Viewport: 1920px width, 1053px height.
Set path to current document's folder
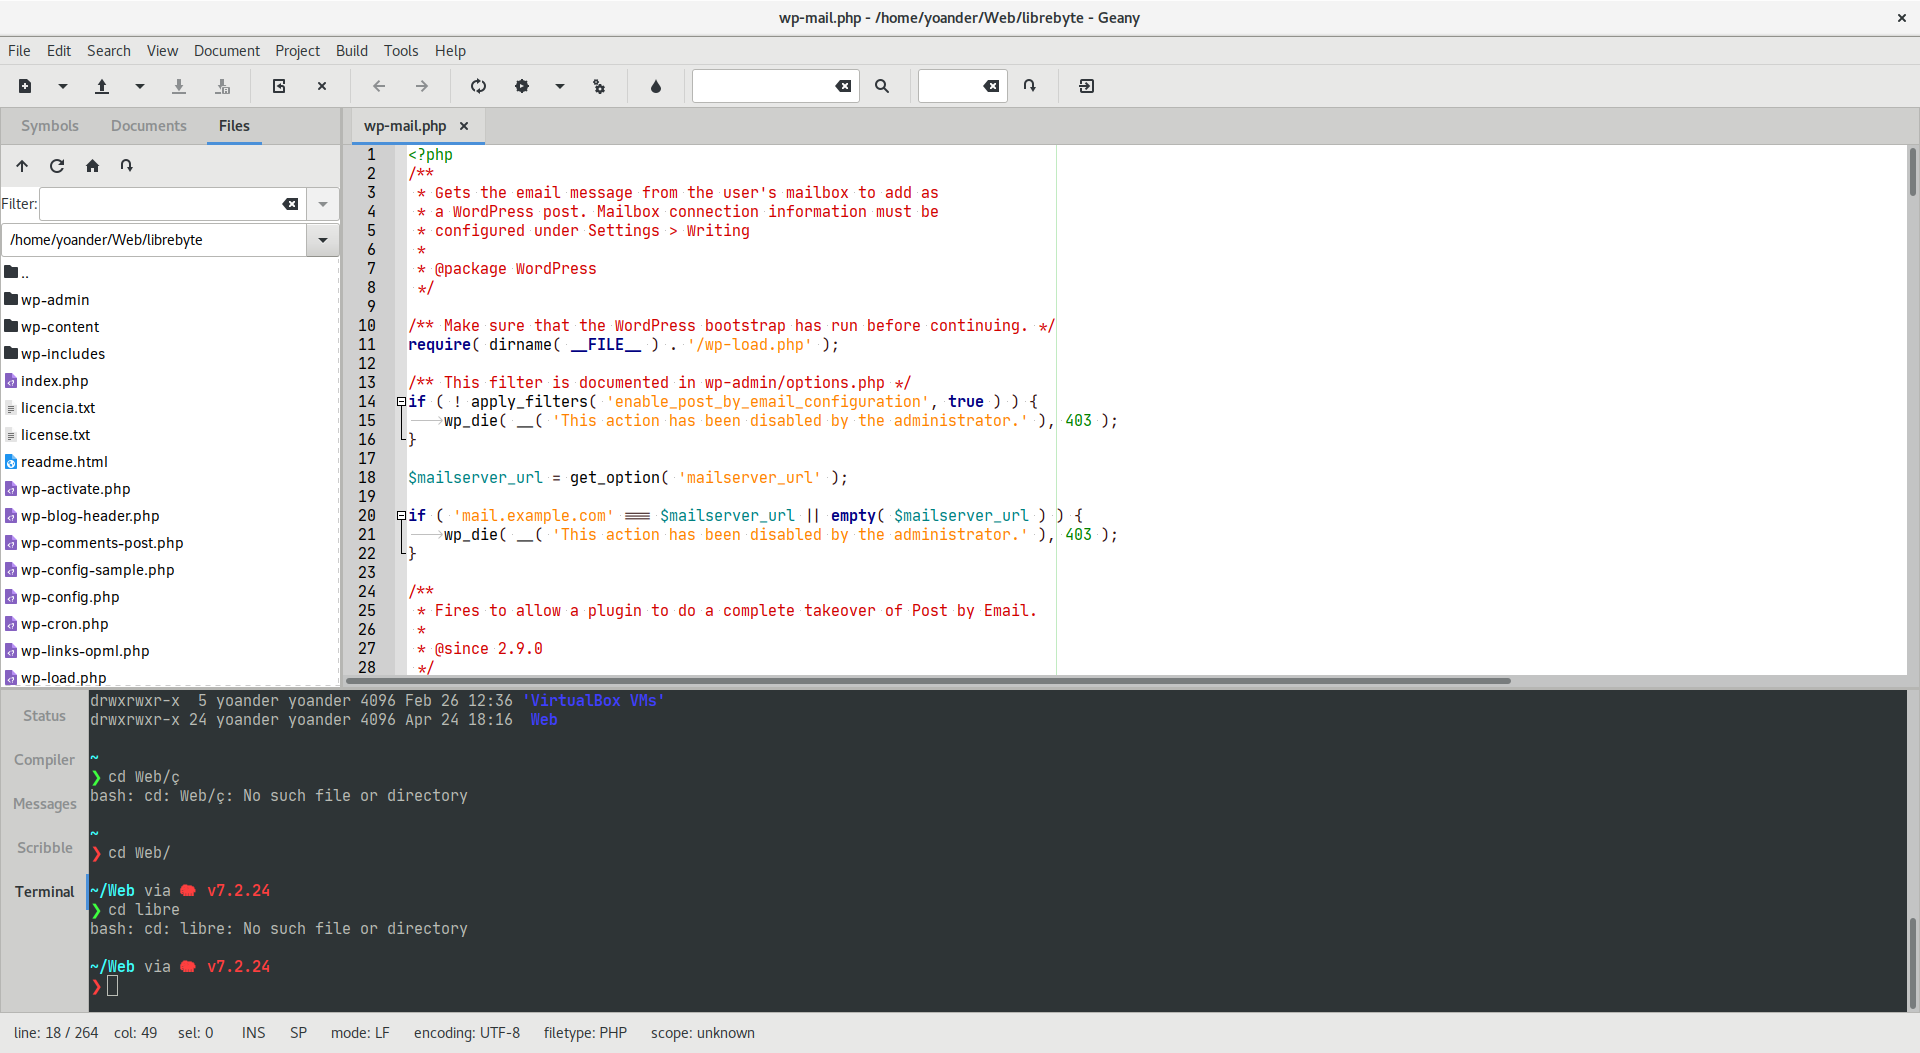pyautogui.click(x=127, y=166)
